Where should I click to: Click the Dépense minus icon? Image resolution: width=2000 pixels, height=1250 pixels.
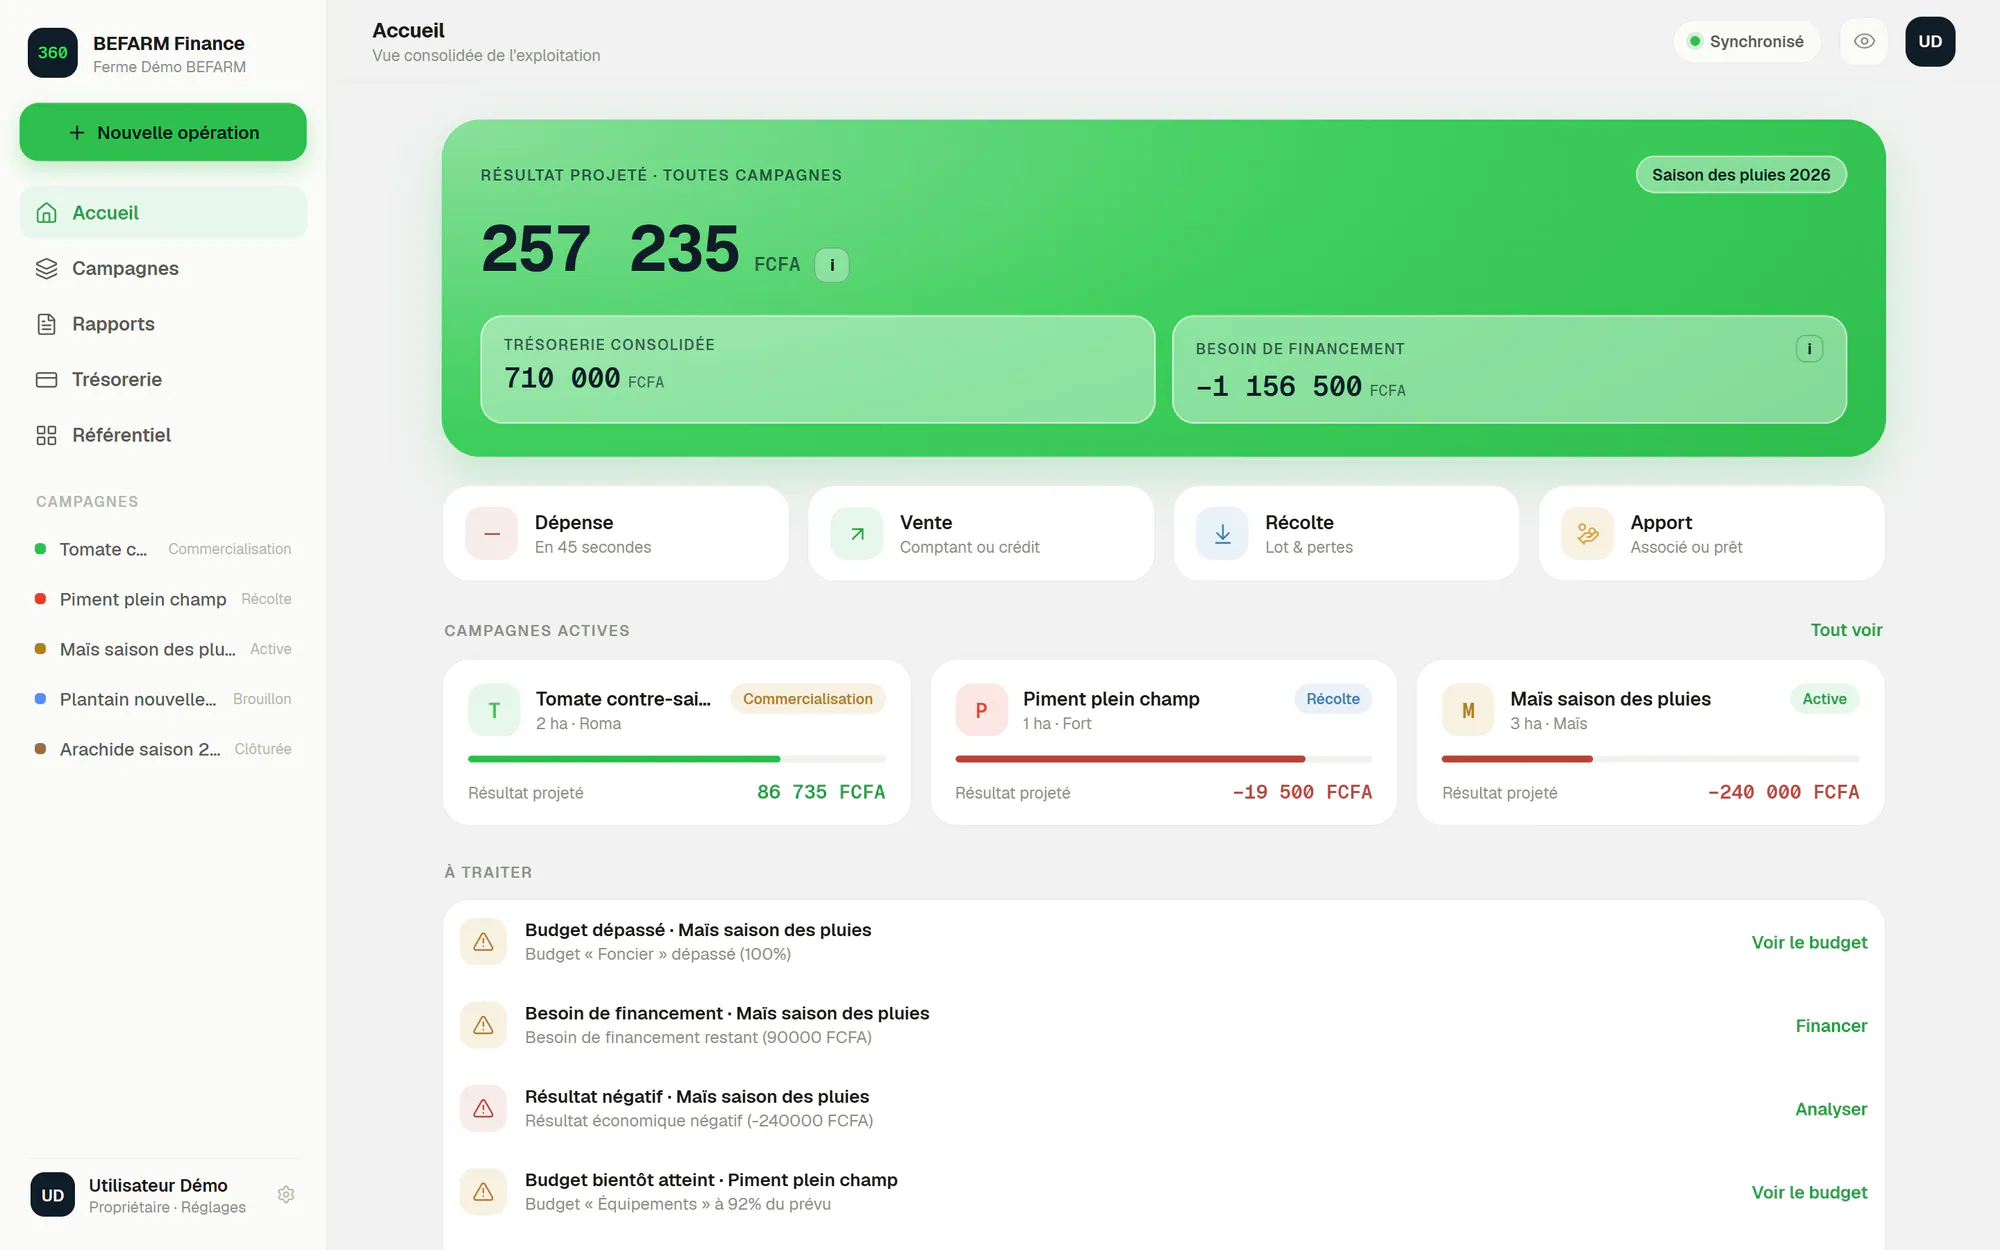492,534
